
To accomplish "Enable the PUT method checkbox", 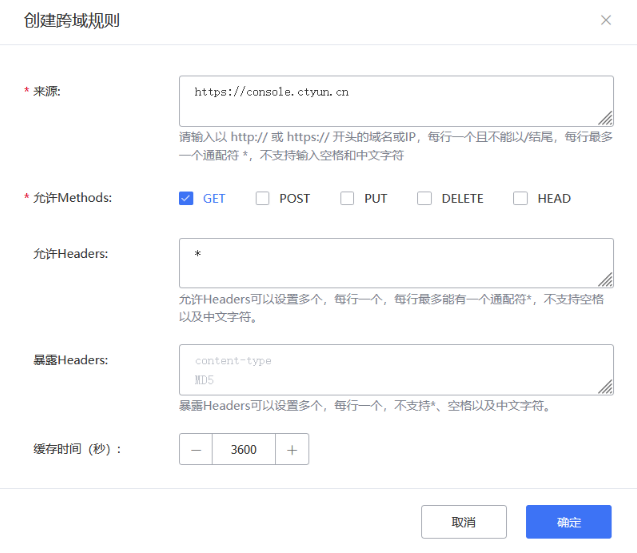I will point(347,198).
